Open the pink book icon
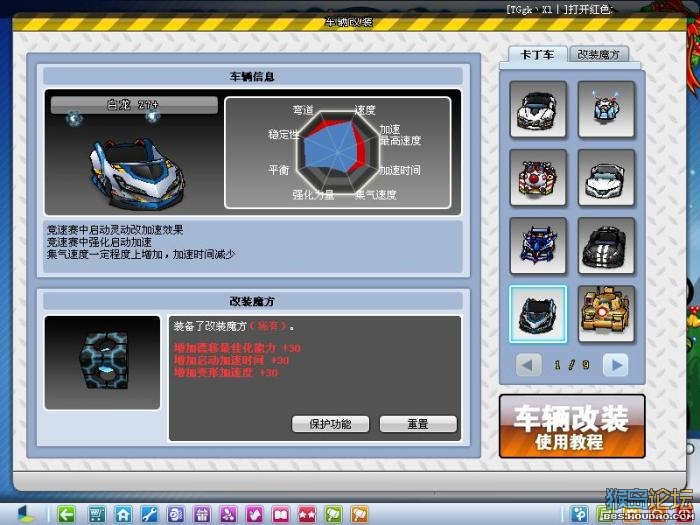700x525 pixels. coord(281,515)
